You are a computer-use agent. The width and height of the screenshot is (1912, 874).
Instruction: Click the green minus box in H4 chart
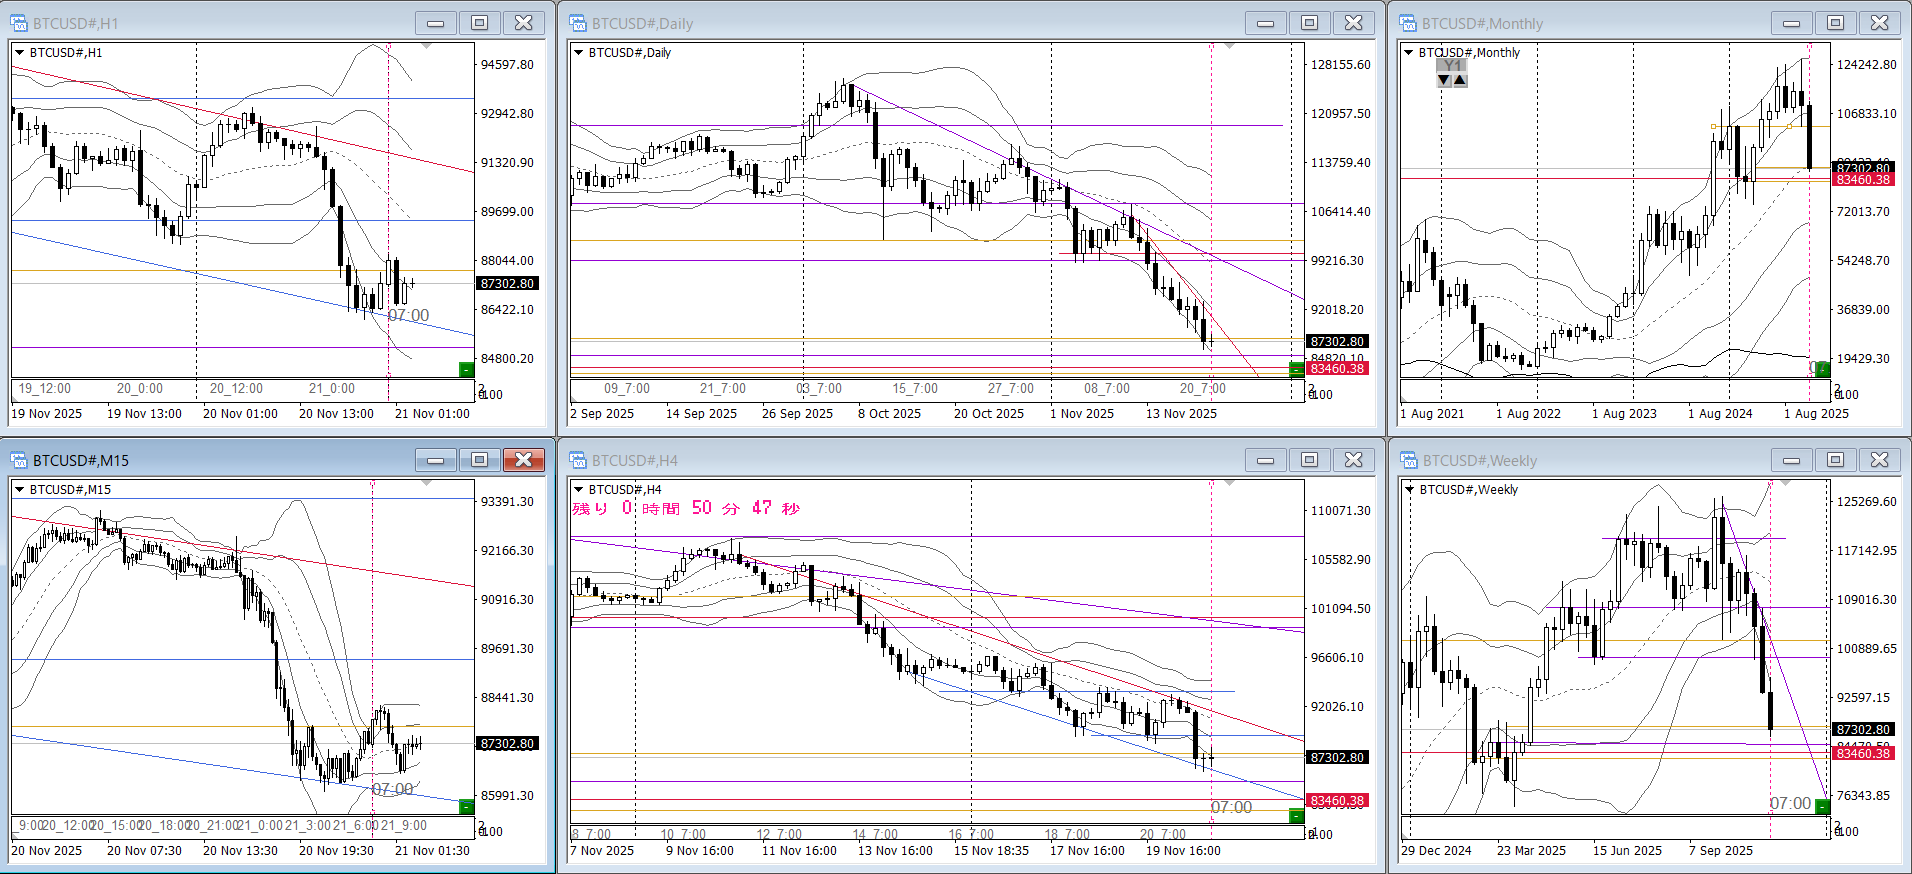pos(1296,816)
